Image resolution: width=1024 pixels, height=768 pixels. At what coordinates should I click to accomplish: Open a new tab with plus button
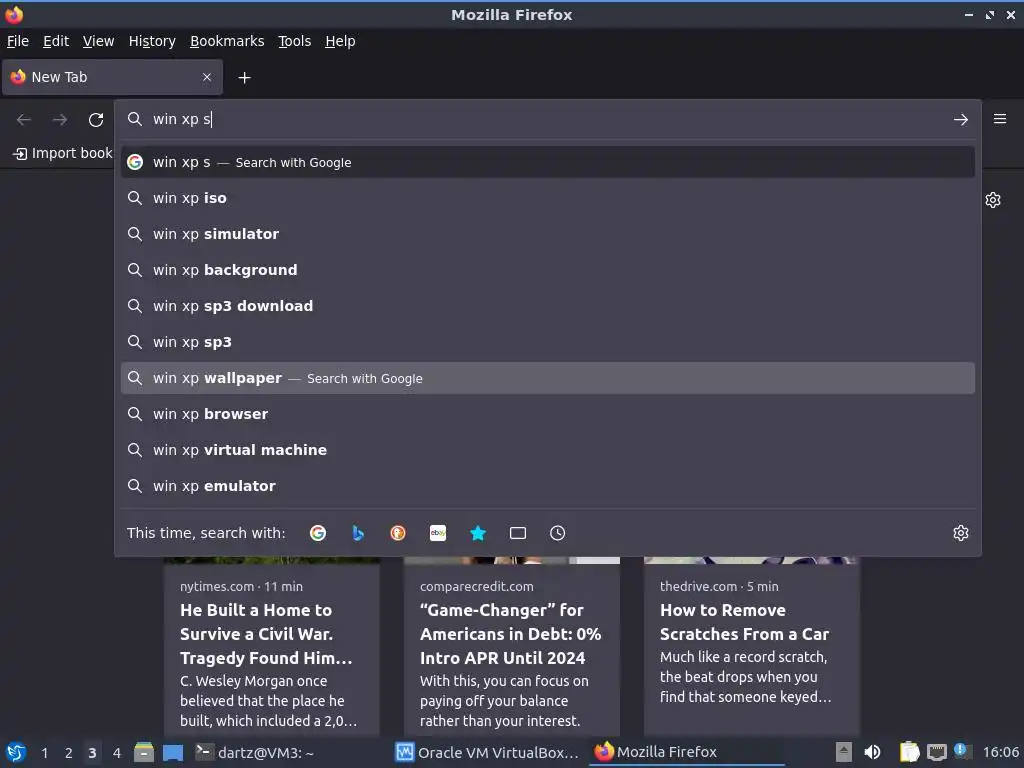(244, 78)
